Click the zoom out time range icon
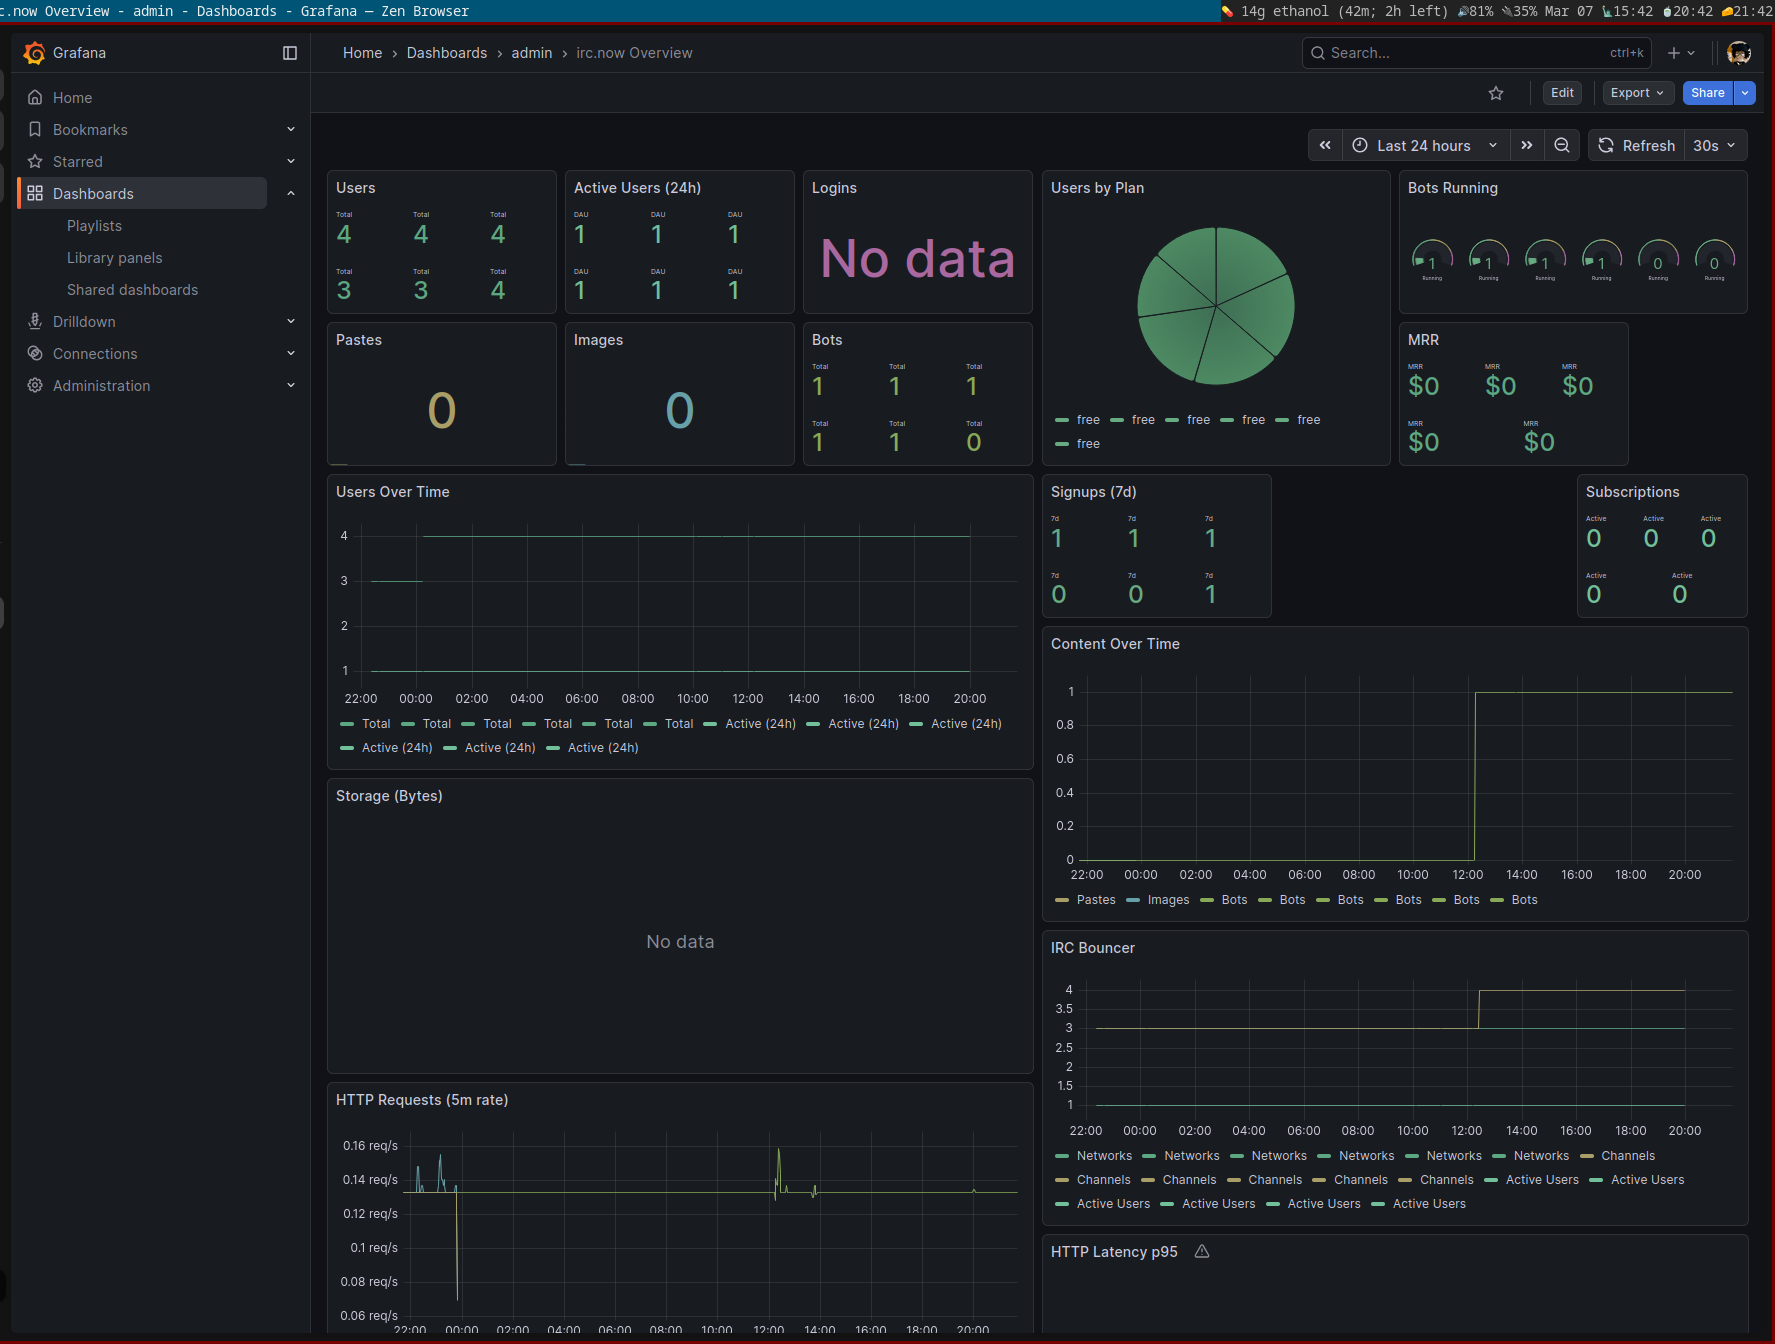The width and height of the screenshot is (1775, 1344). [x=1562, y=145]
